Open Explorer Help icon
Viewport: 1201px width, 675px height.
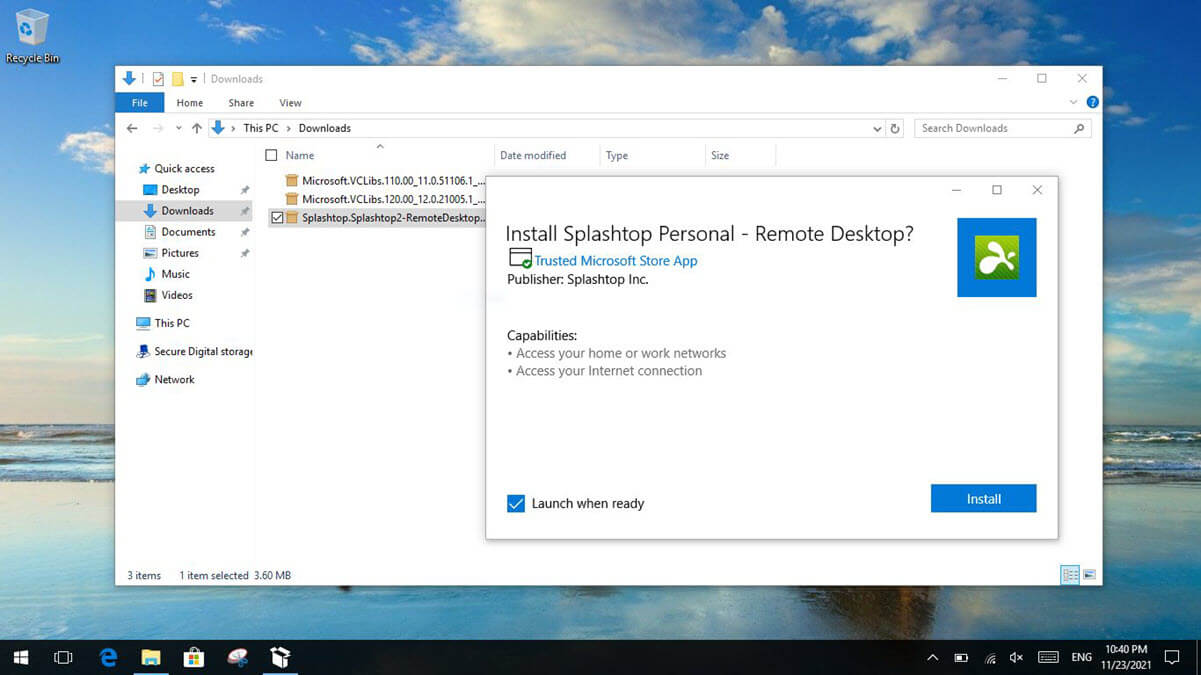(1092, 102)
